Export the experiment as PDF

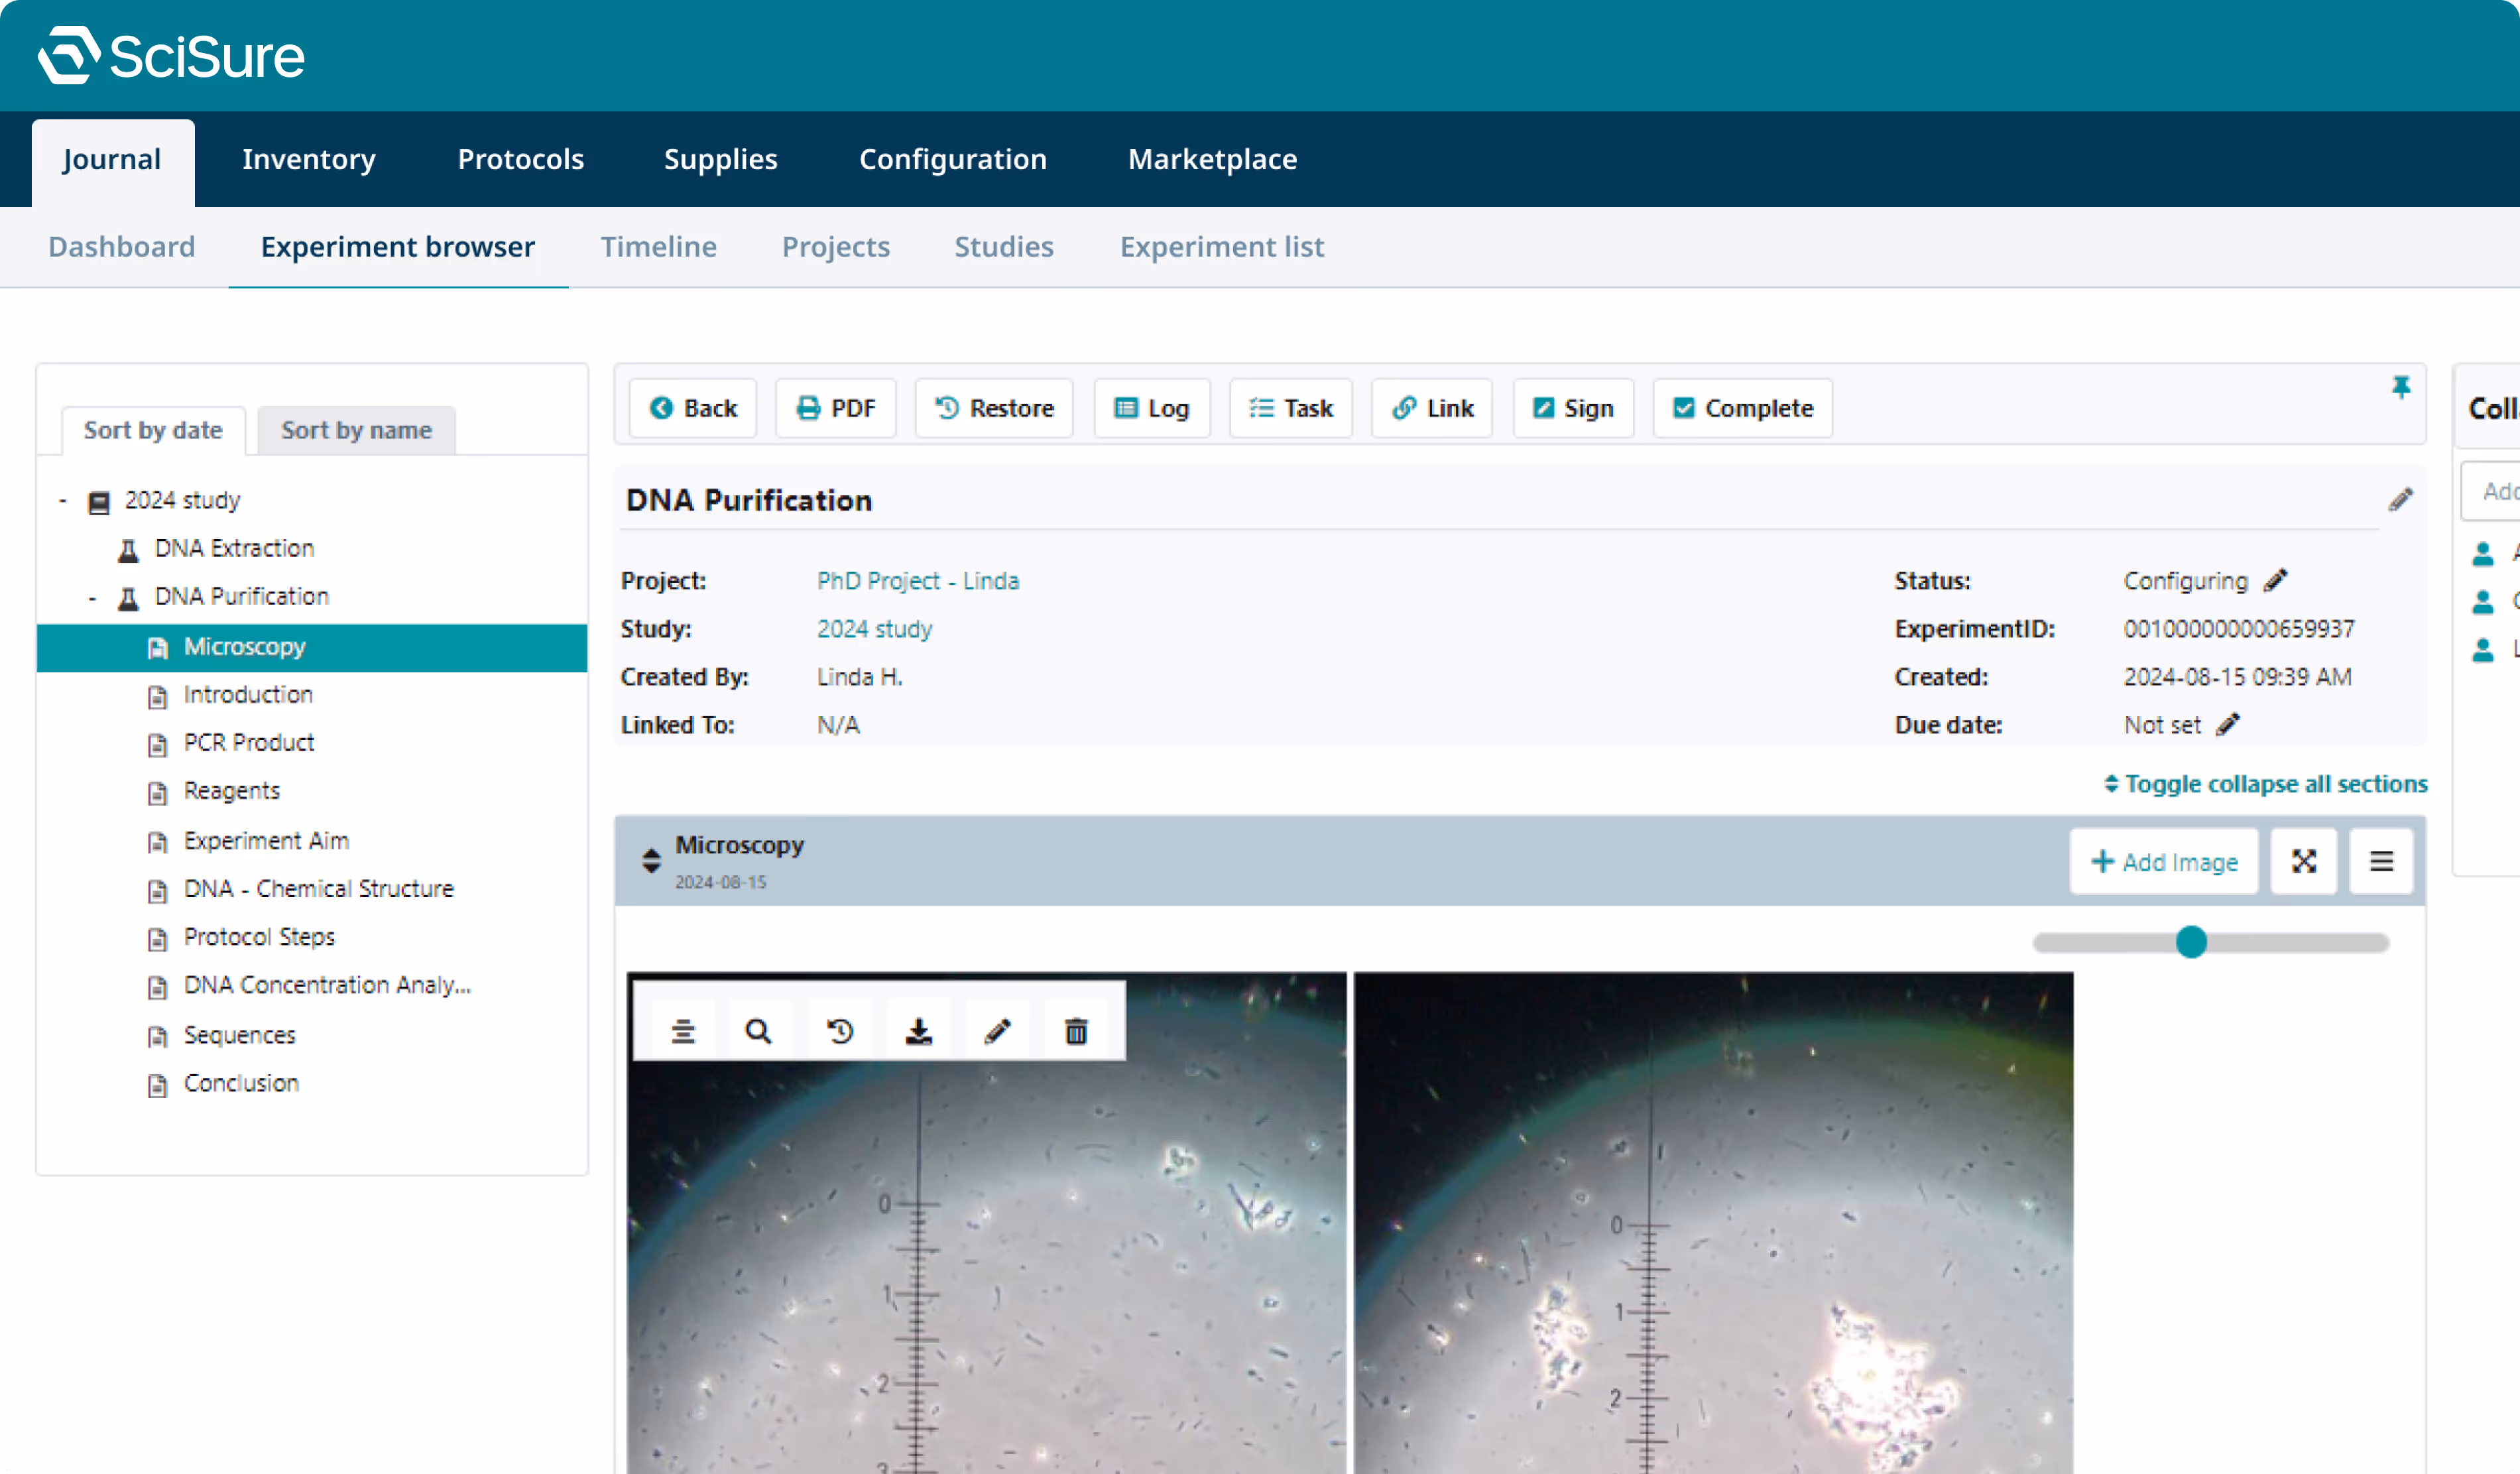(x=836, y=408)
